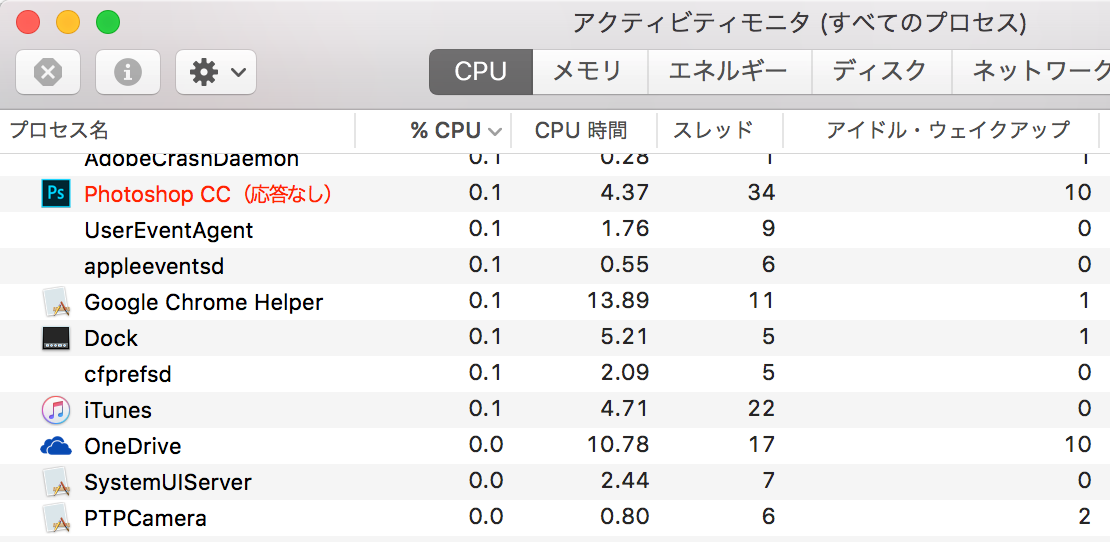Select the UserEventAgent process row
This screenshot has width=1110, height=542.
coord(555,230)
